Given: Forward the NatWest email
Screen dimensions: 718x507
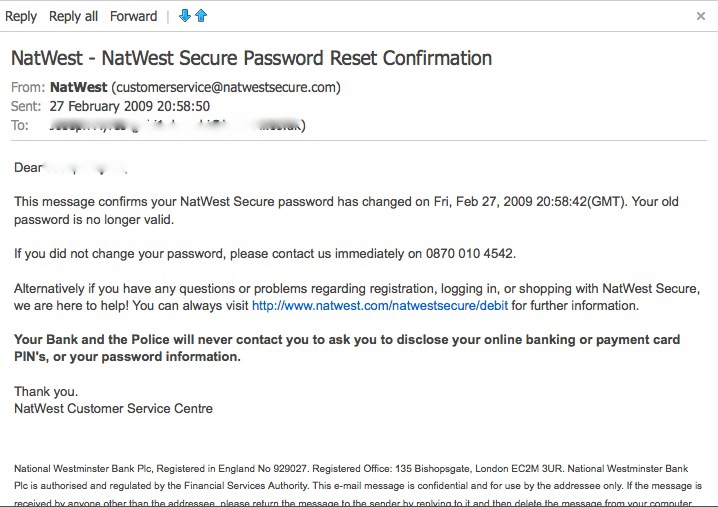Looking at the screenshot, I should pyautogui.click(x=133, y=16).
